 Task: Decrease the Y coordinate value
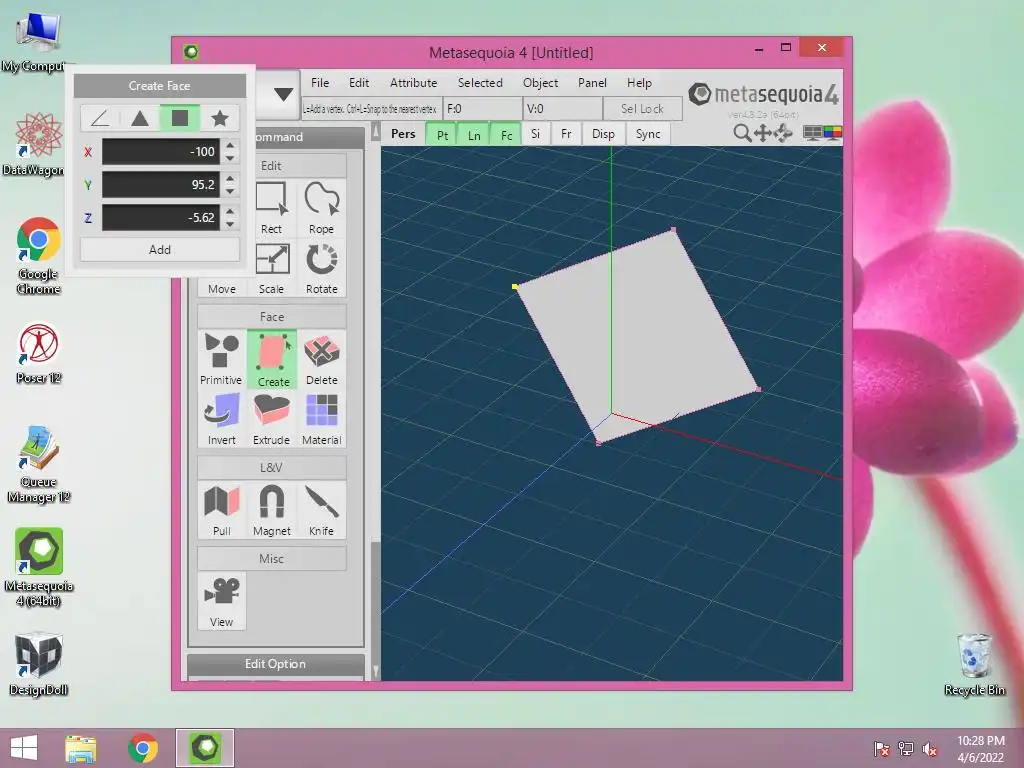(x=230, y=191)
